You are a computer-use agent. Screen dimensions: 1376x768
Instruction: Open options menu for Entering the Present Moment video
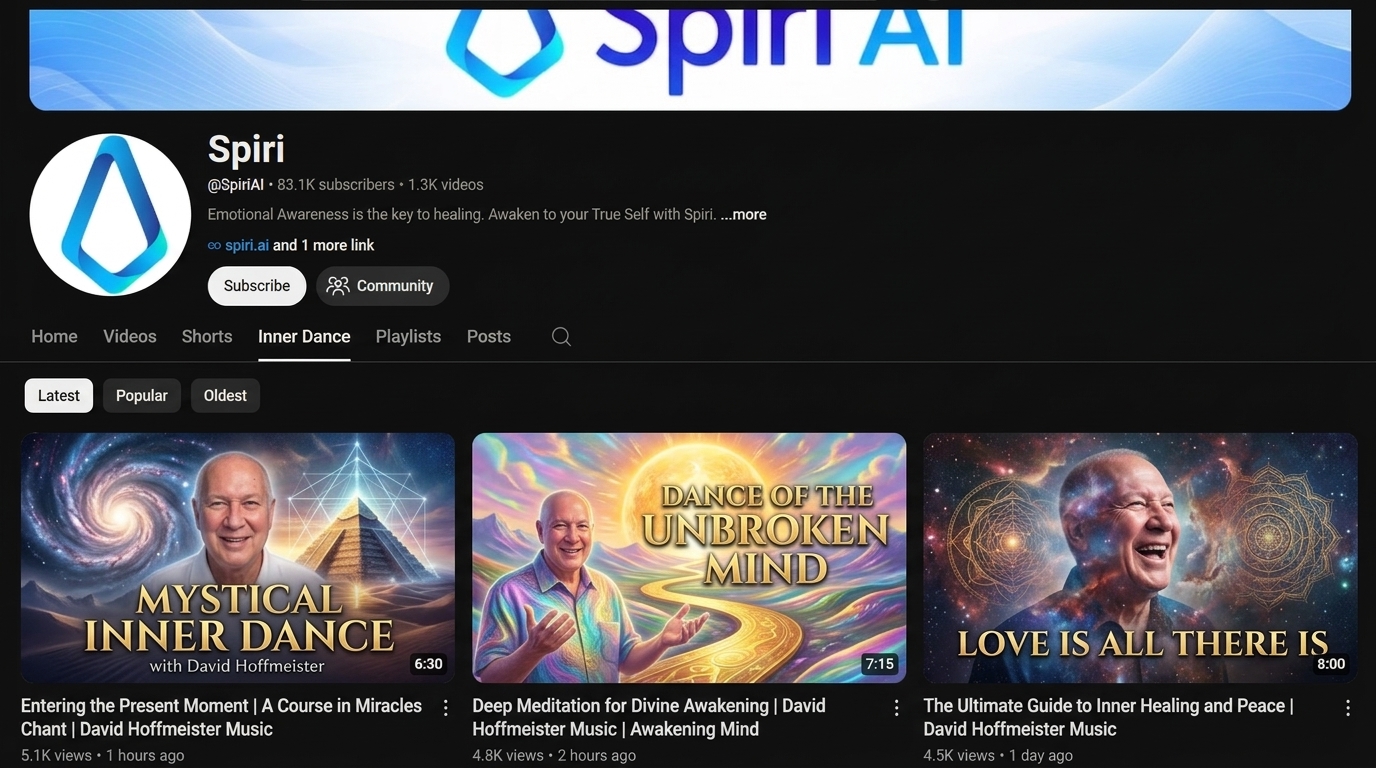(445, 708)
